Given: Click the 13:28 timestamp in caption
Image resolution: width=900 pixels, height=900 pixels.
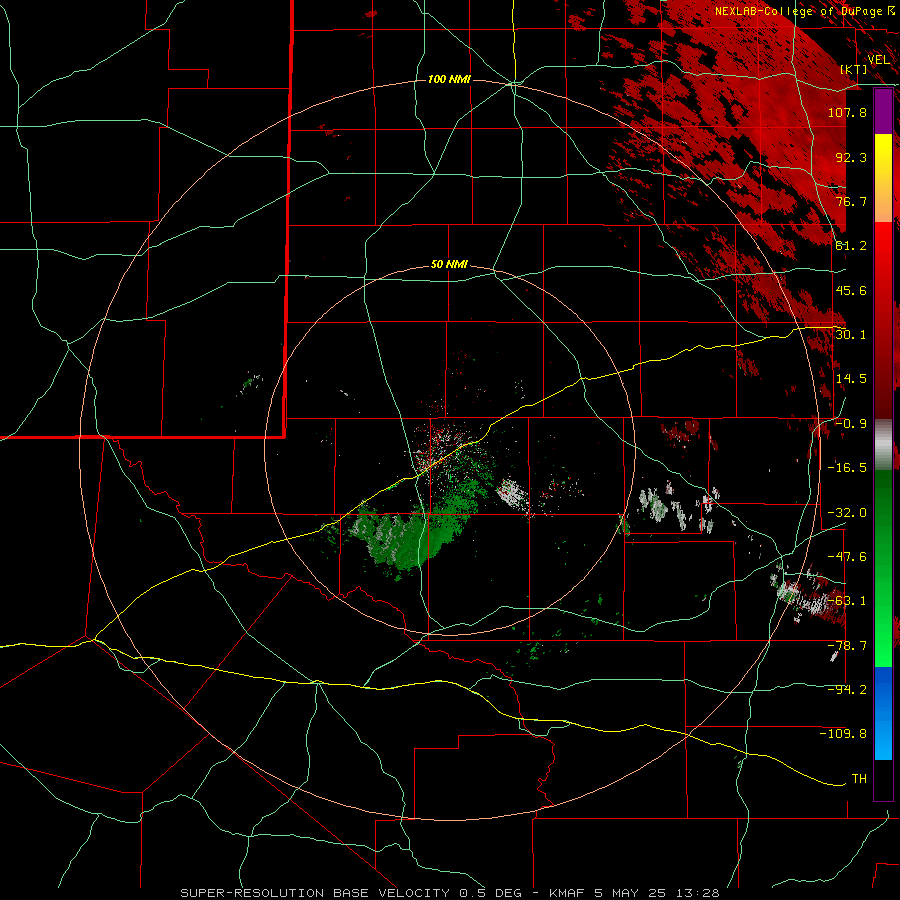Looking at the screenshot, I should [x=697, y=893].
